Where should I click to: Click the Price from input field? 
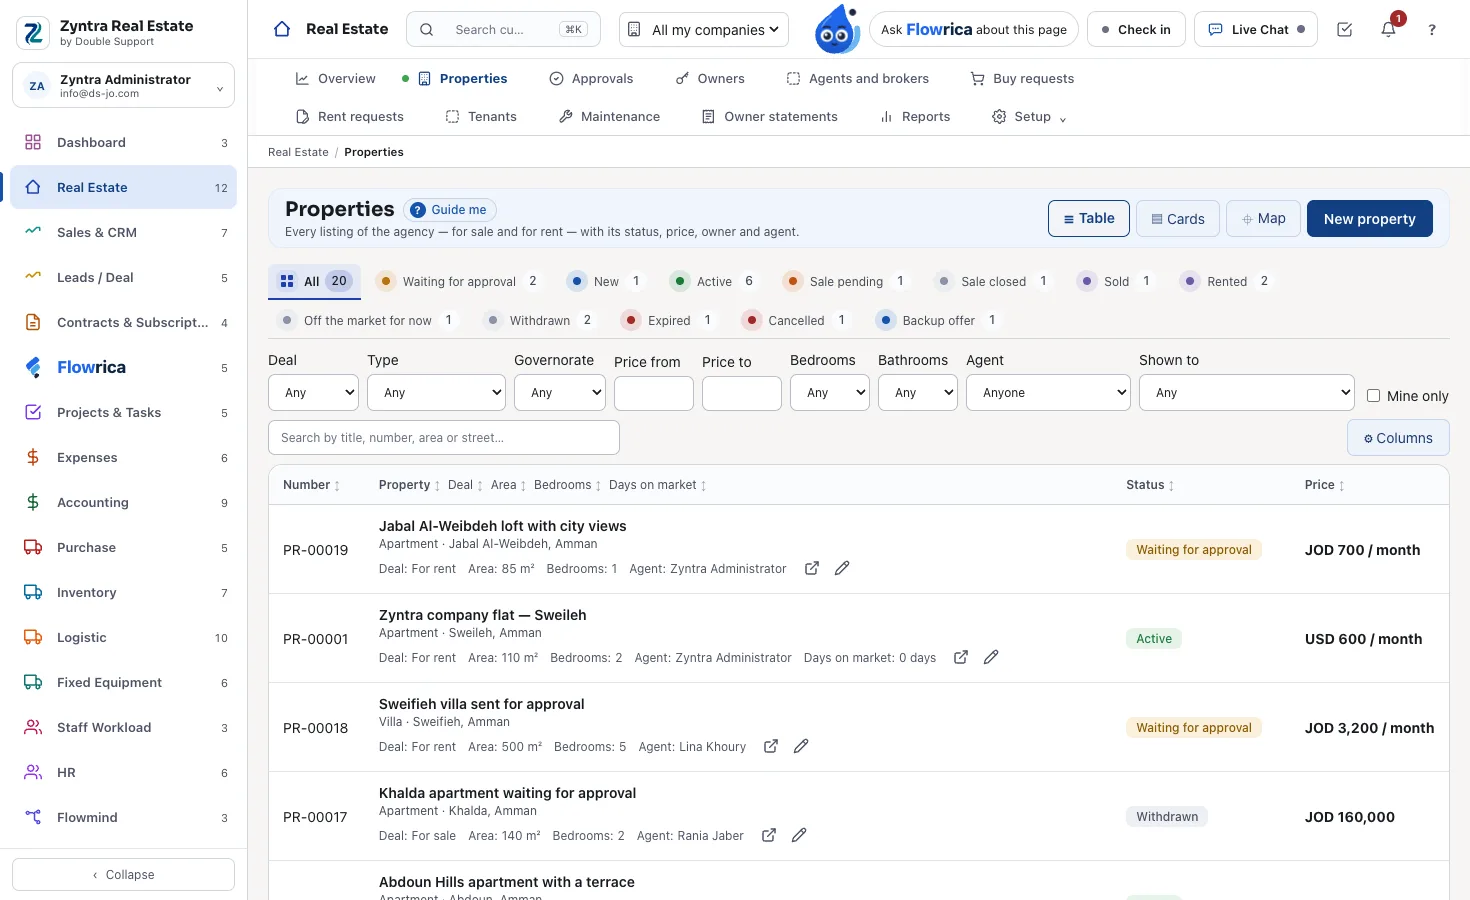pos(654,393)
